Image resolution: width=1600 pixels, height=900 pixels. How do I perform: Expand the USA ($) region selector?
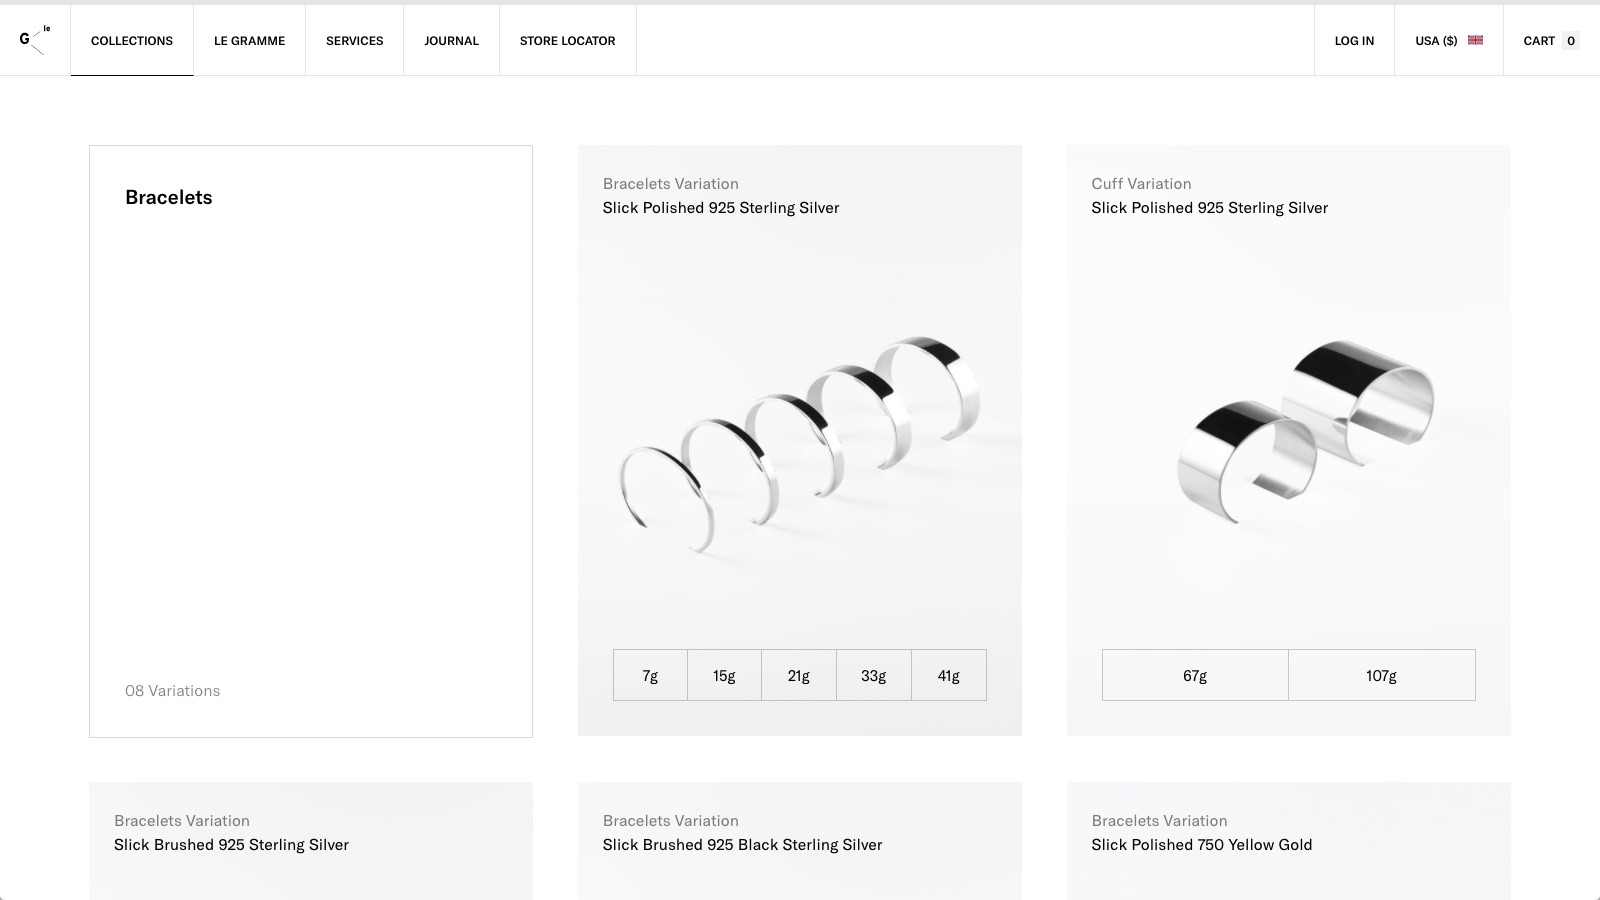coord(1436,41)
